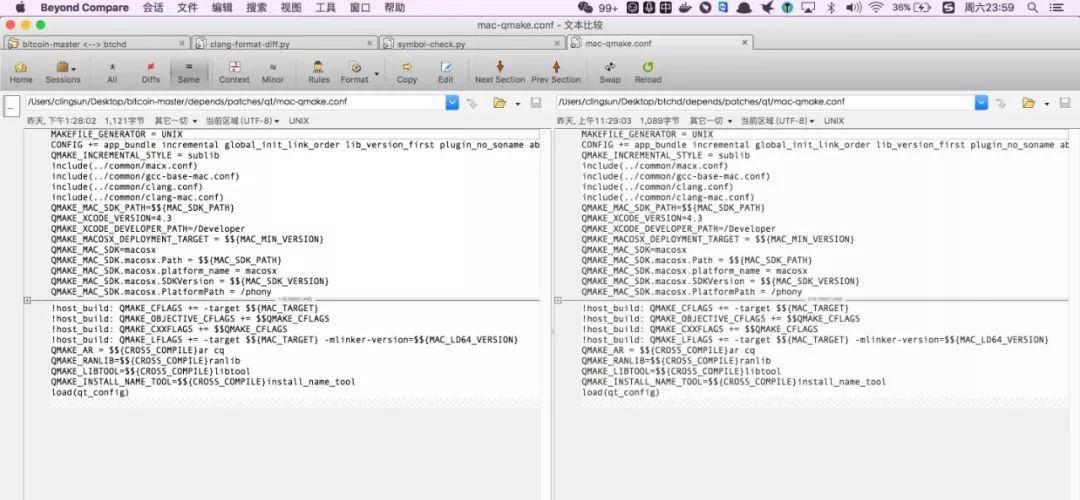Open left path history dropdown

452,102
